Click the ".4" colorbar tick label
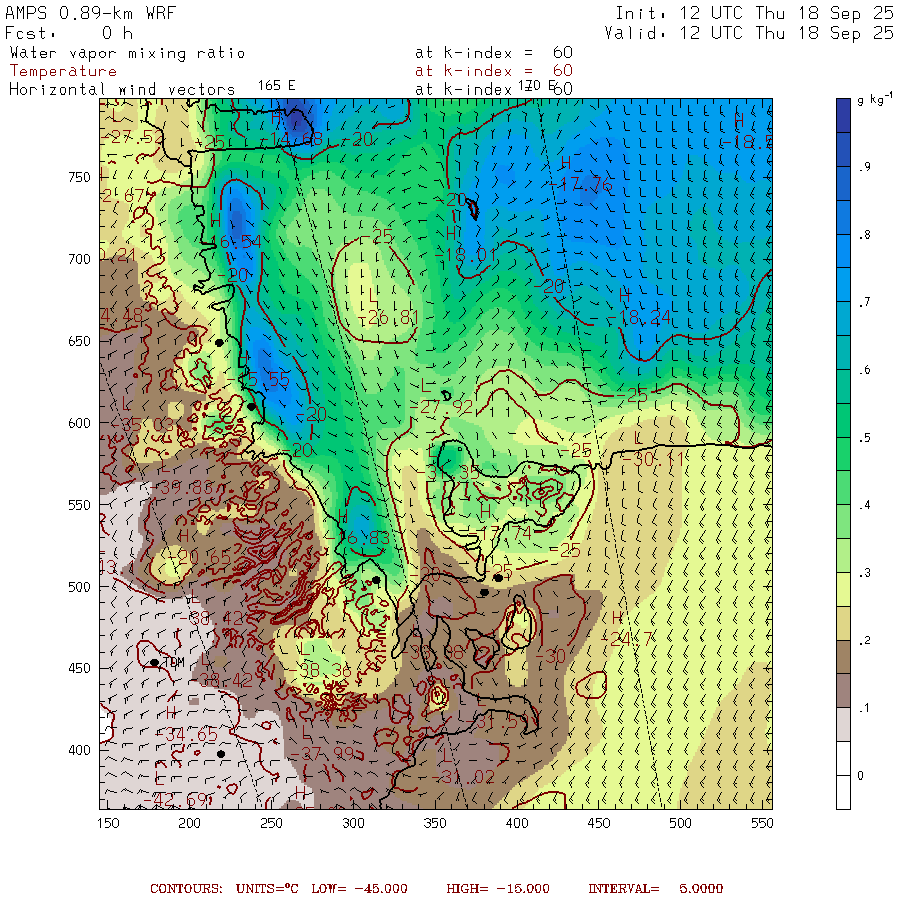 pos(865,505)
